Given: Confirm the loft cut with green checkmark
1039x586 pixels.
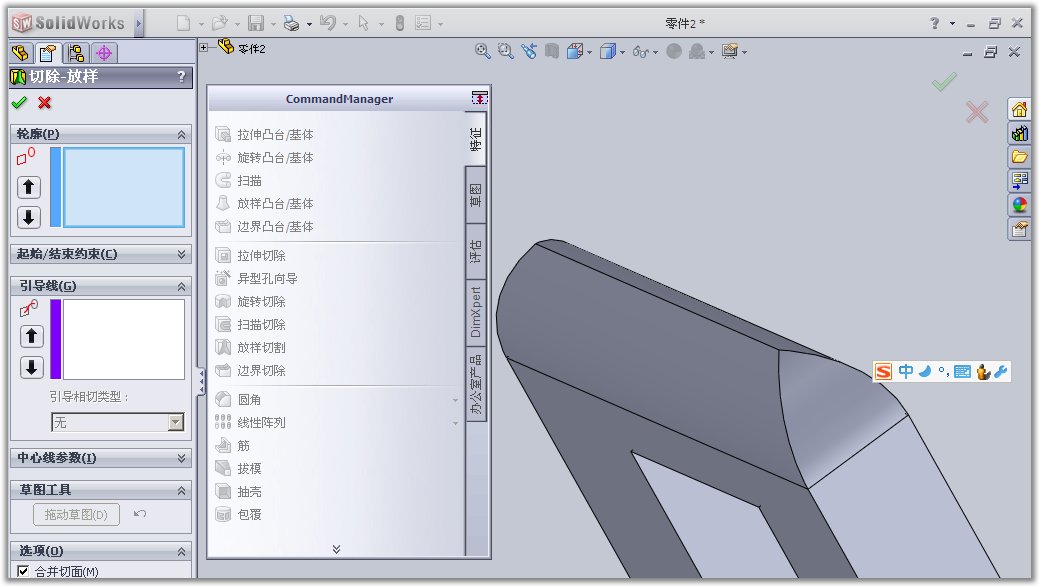Looking at the screenshot, I should click(19, 102).
